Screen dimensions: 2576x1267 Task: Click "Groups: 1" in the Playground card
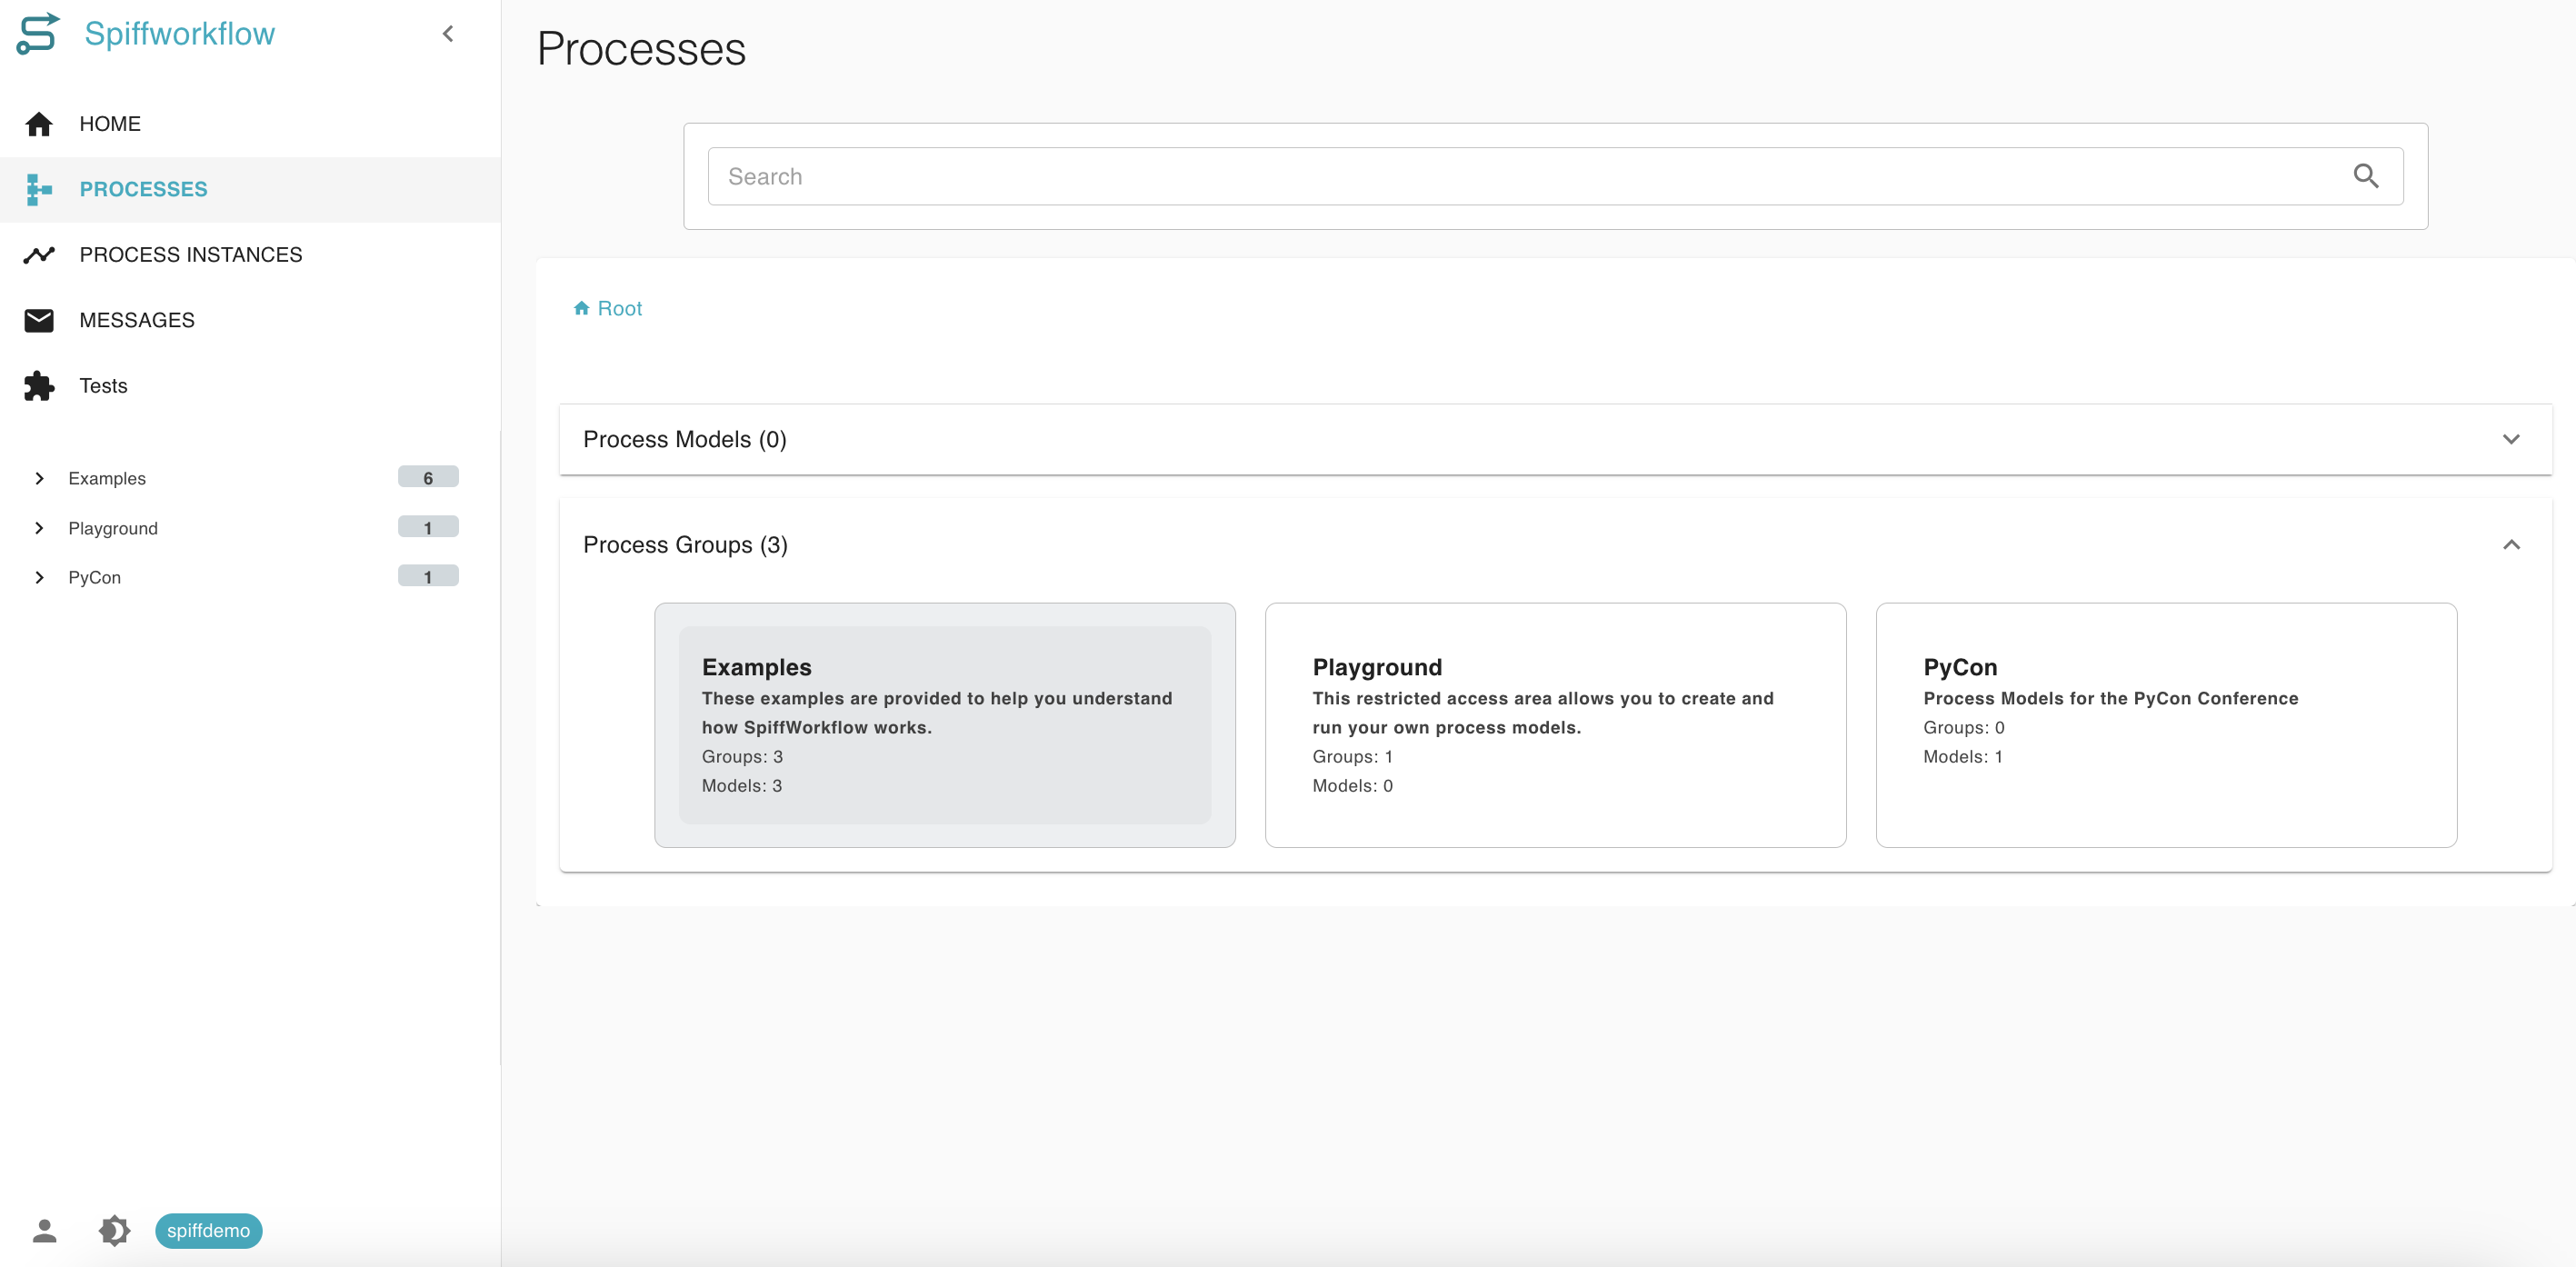click(x=1352, y=757)
